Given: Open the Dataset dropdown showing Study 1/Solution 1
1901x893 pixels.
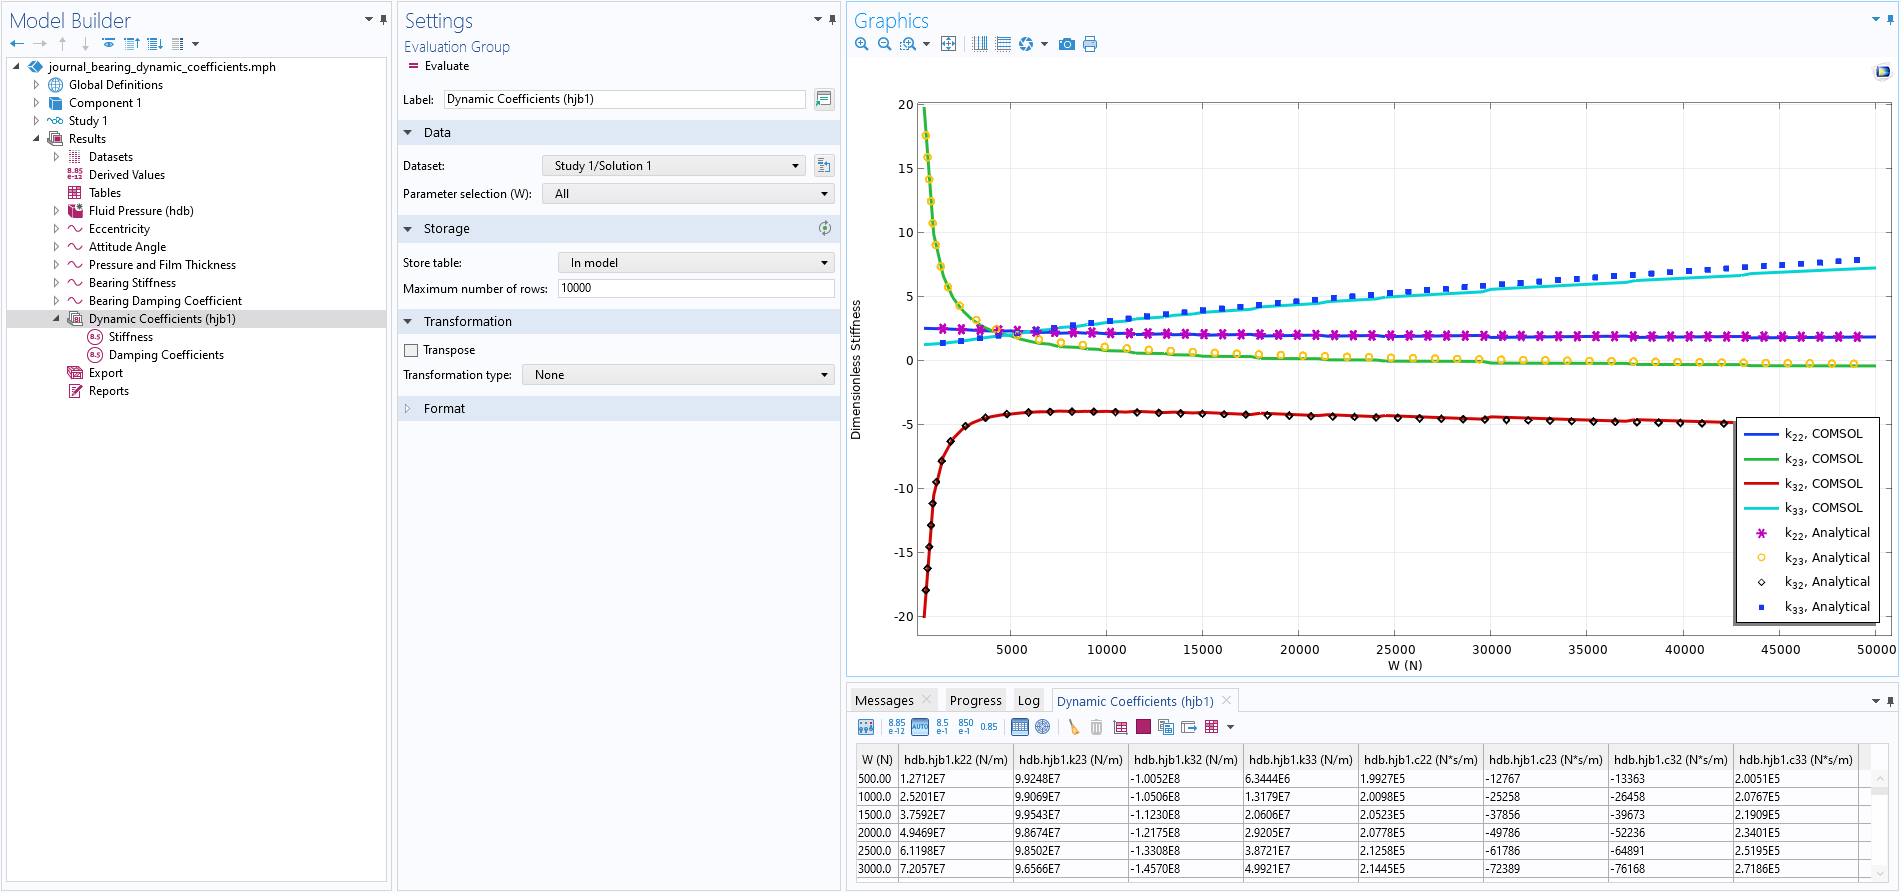Looking at the screenshot, I should tap(675, 166).
